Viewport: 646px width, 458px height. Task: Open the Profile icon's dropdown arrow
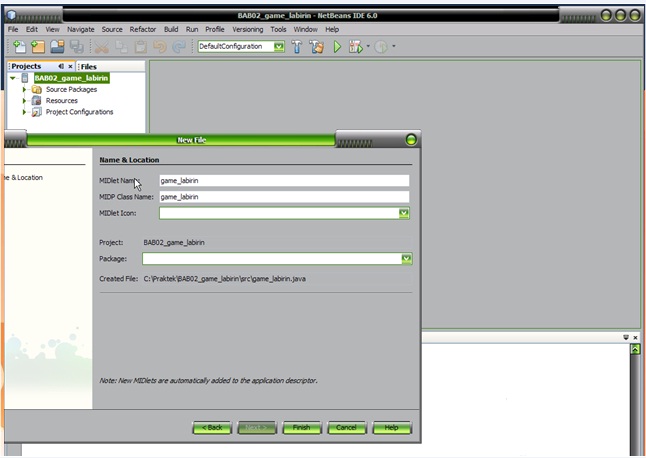pyautogui.click(x=394, y=46)
